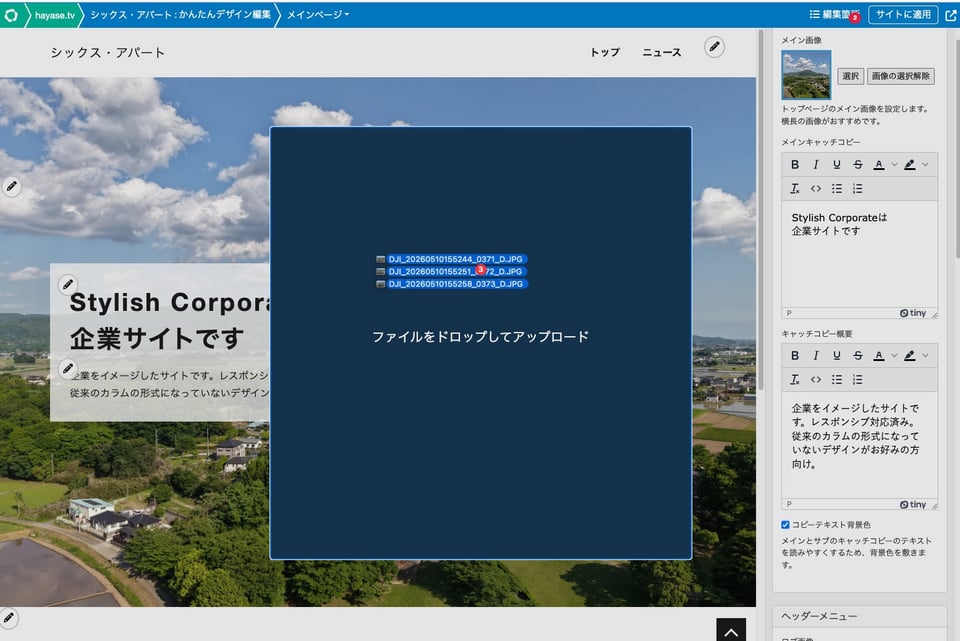Toggle Underline in メインキャッチコピー editor
960x641 pixels.
point(836,164)
